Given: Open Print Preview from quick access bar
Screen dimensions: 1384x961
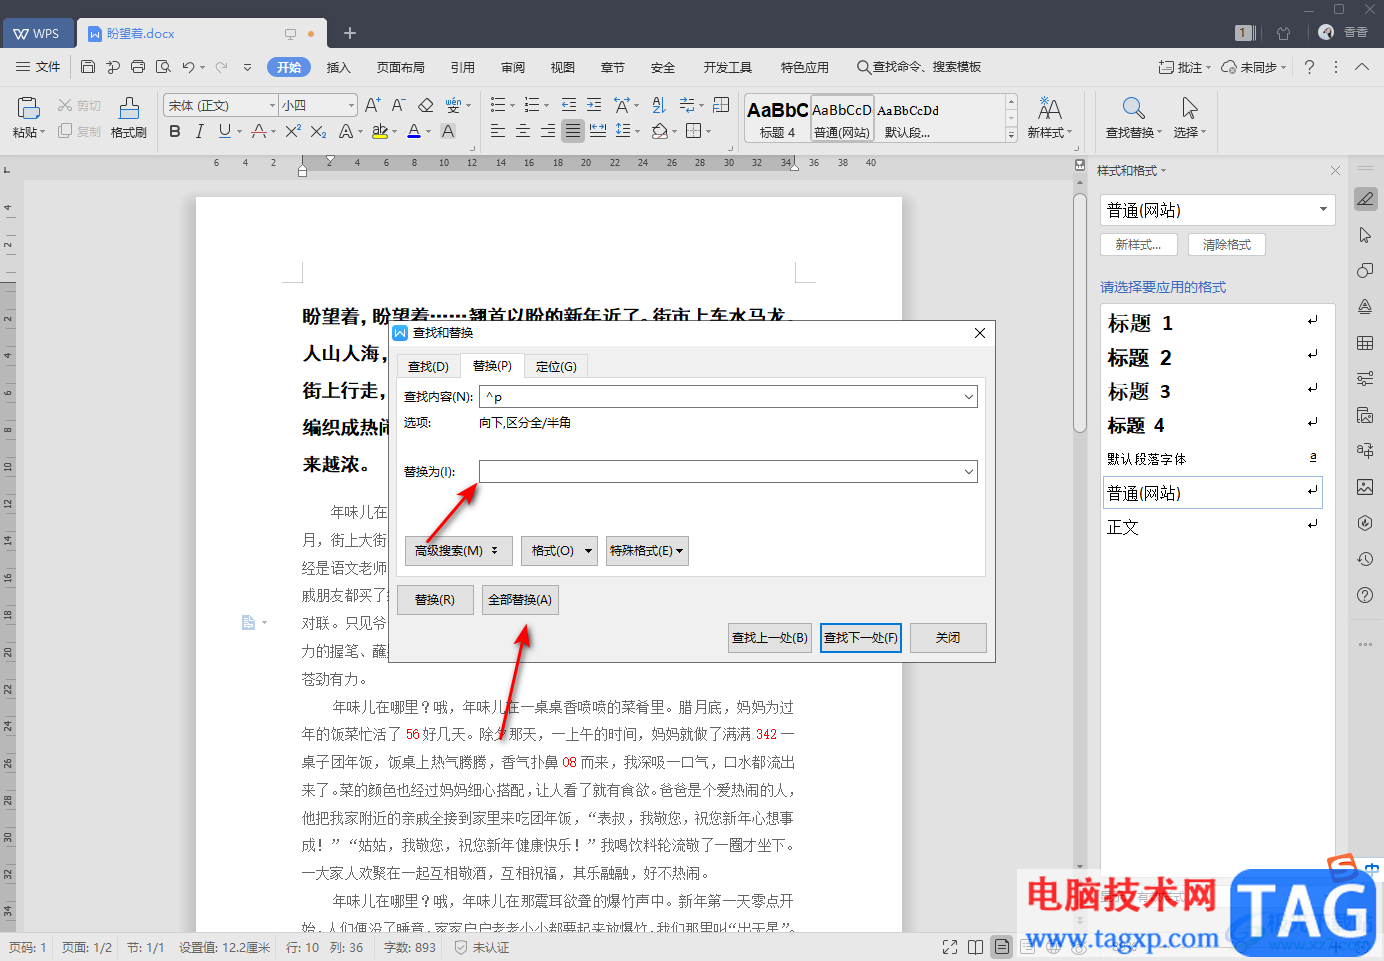Looking at the screenshot, I should pos(163,67).
